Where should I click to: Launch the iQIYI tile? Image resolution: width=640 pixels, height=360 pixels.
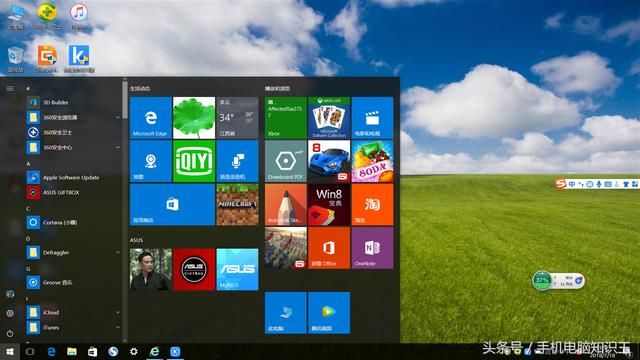tap(194, 161)
